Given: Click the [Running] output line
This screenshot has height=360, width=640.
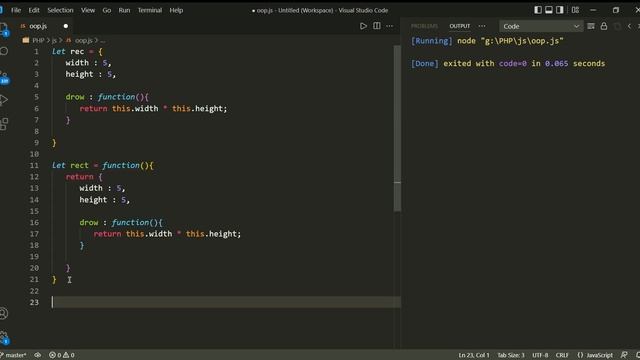Looking at the screenshot, I should pyautogui.click(x=487, y=41).
